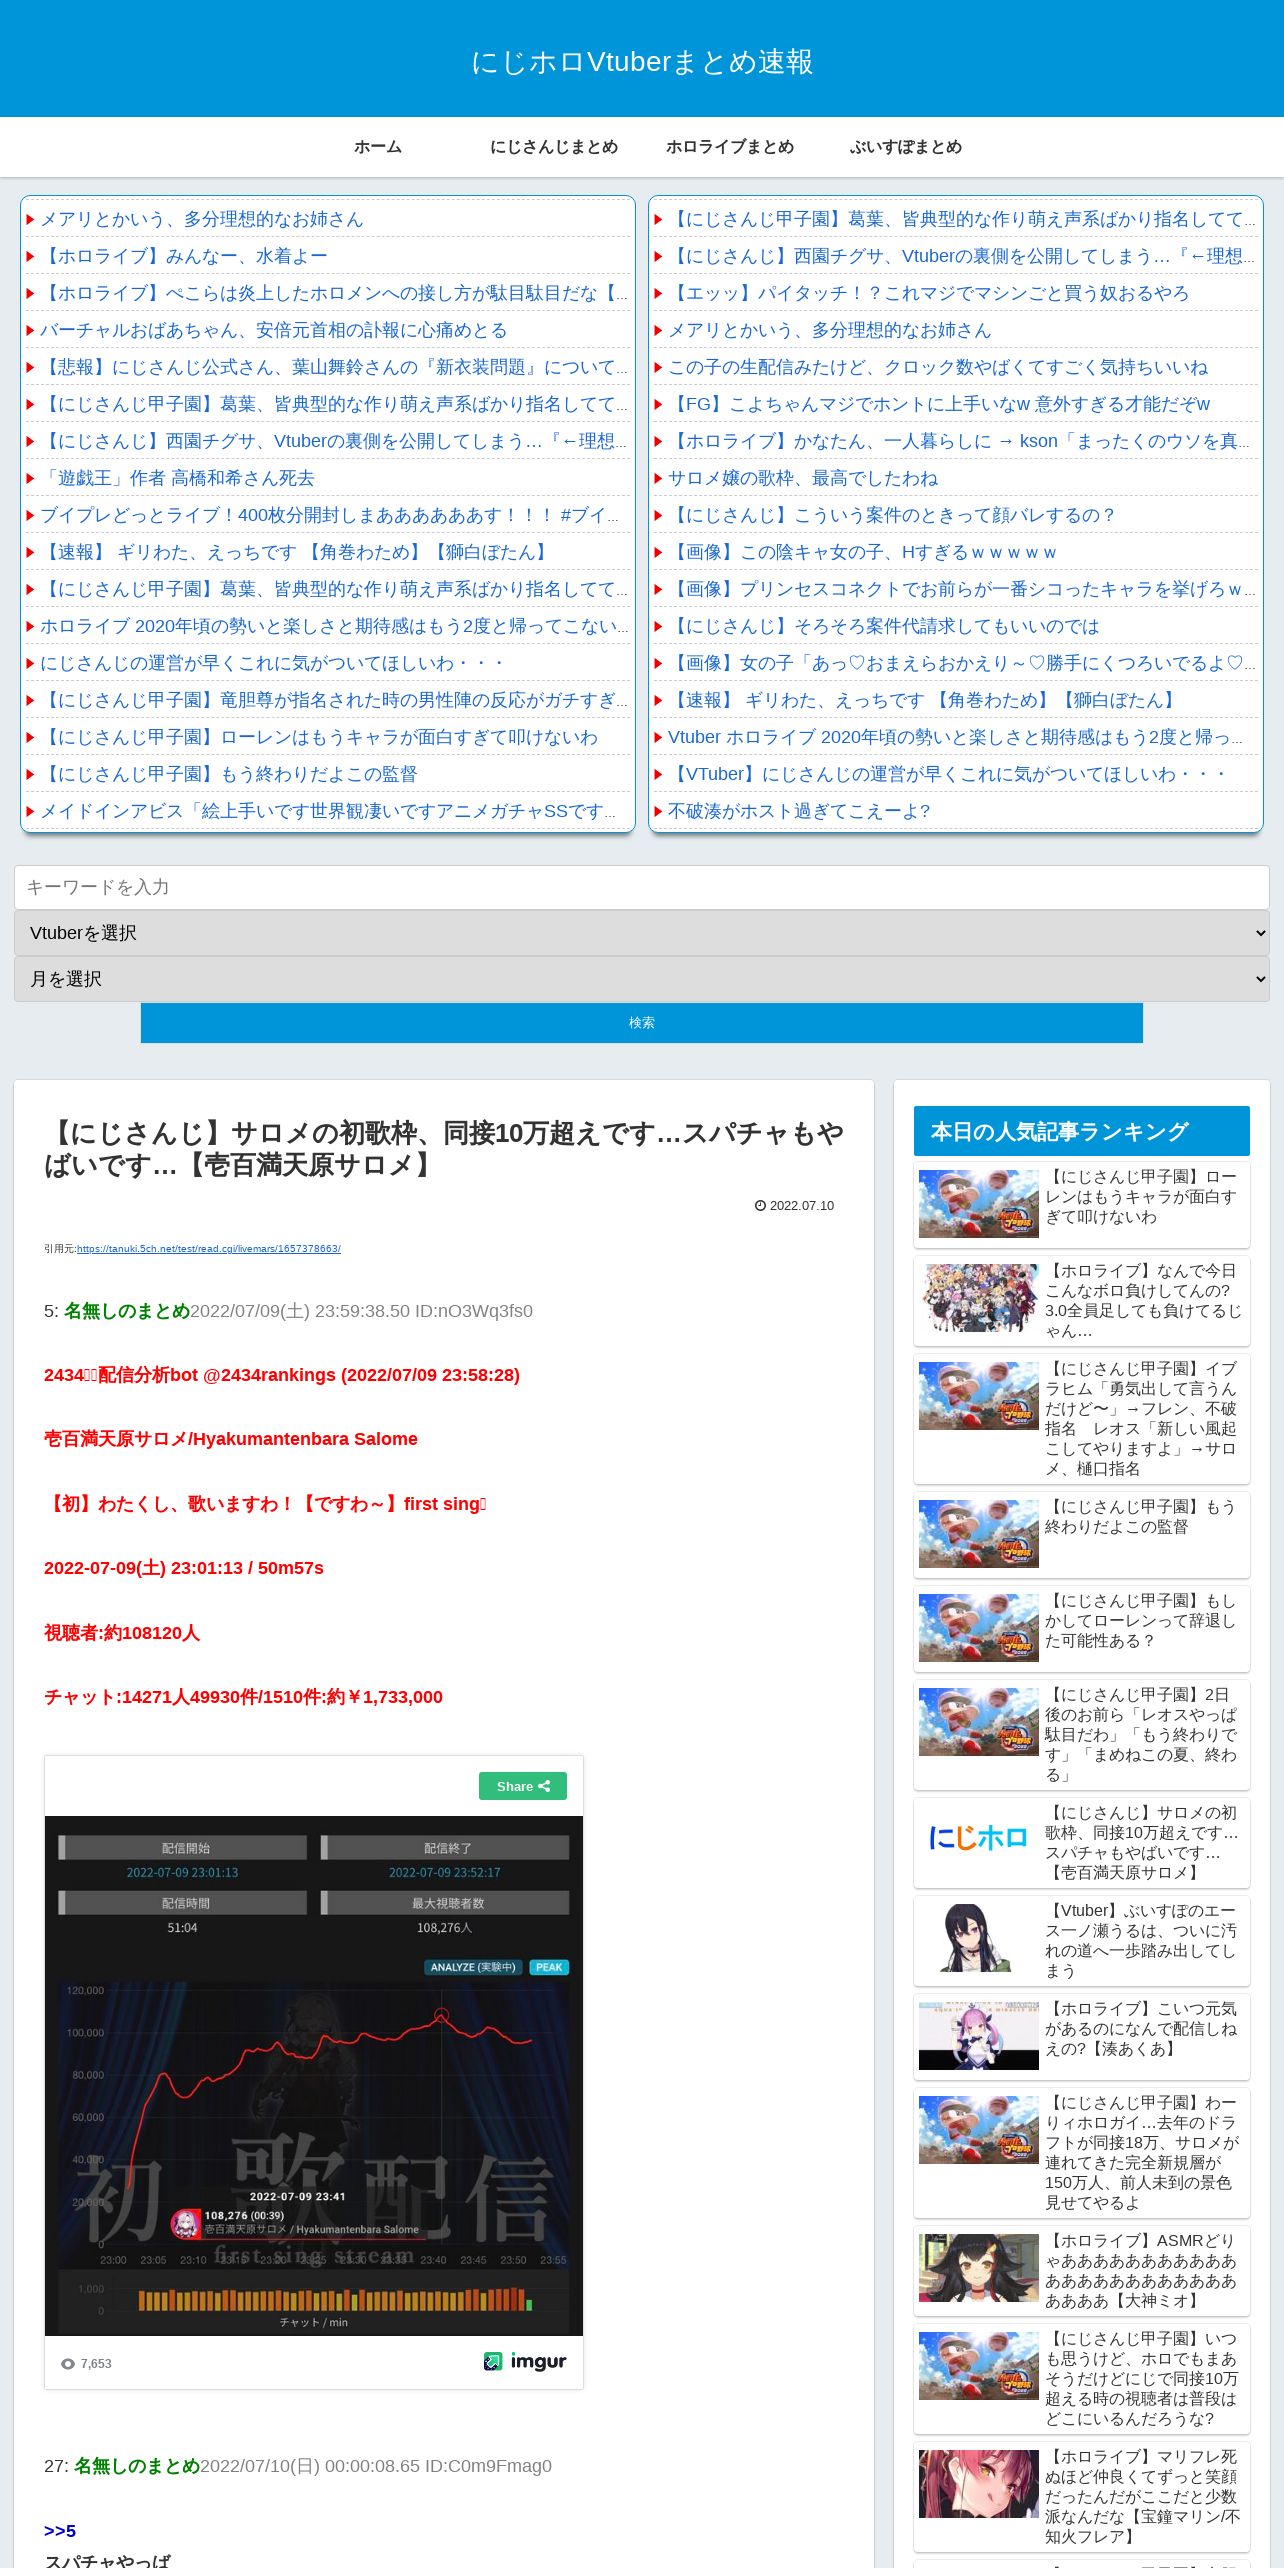Open この子の生配信みたけど link

[x=938, y=367]
